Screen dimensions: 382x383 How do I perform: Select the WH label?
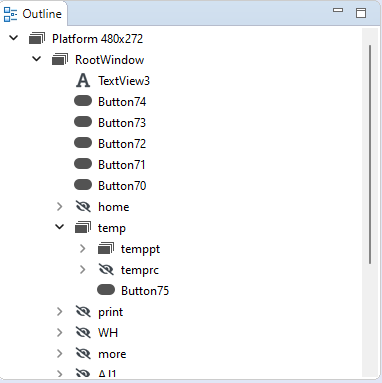108,333
